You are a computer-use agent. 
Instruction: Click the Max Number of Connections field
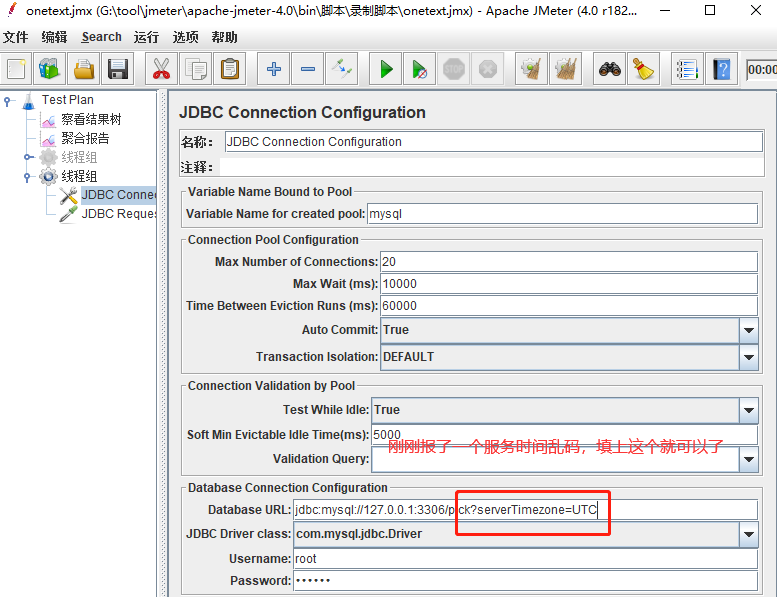click(569, 262)
